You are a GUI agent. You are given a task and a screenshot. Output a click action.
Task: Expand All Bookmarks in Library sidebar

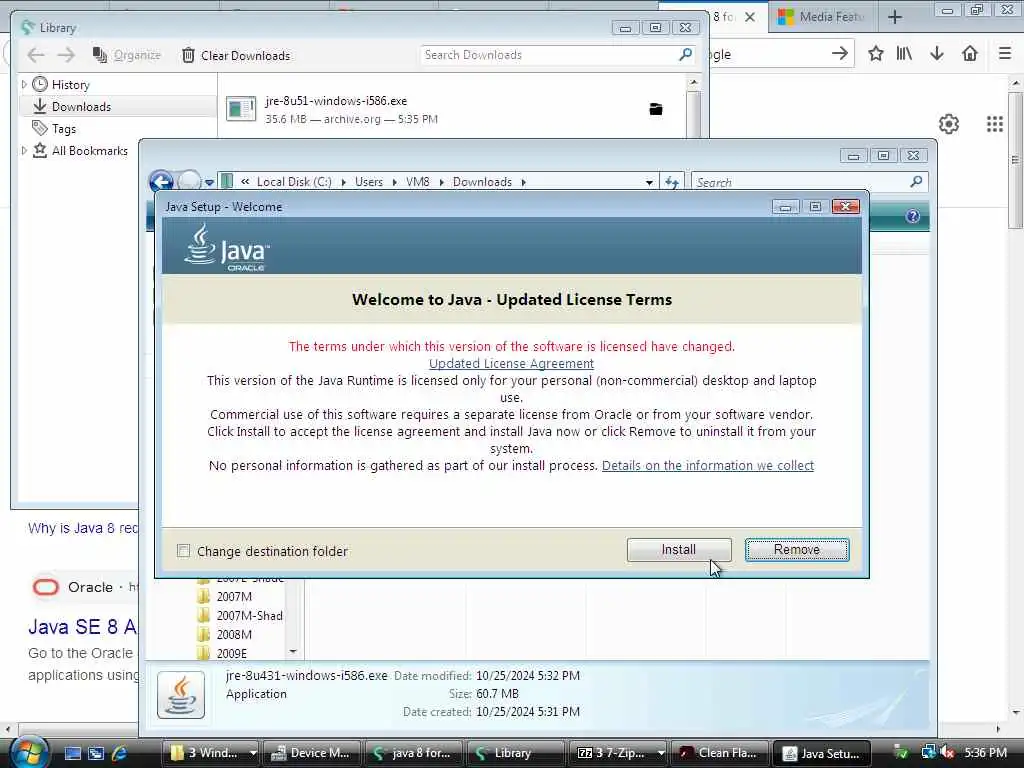pyautogui.click(x=24, y=151)
